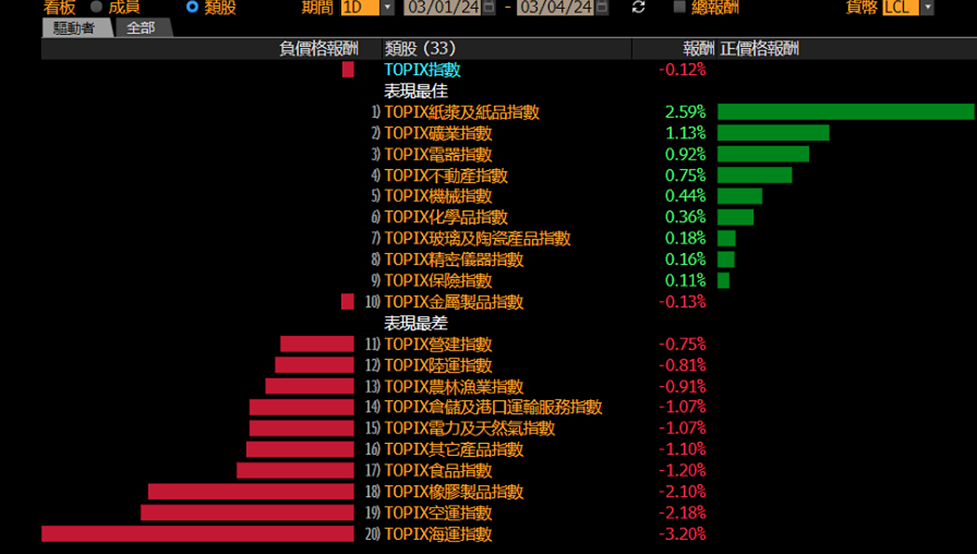Open the TOPIX指數 row
The height and width of the screenshot is (554, 977).
click(422, 69)
